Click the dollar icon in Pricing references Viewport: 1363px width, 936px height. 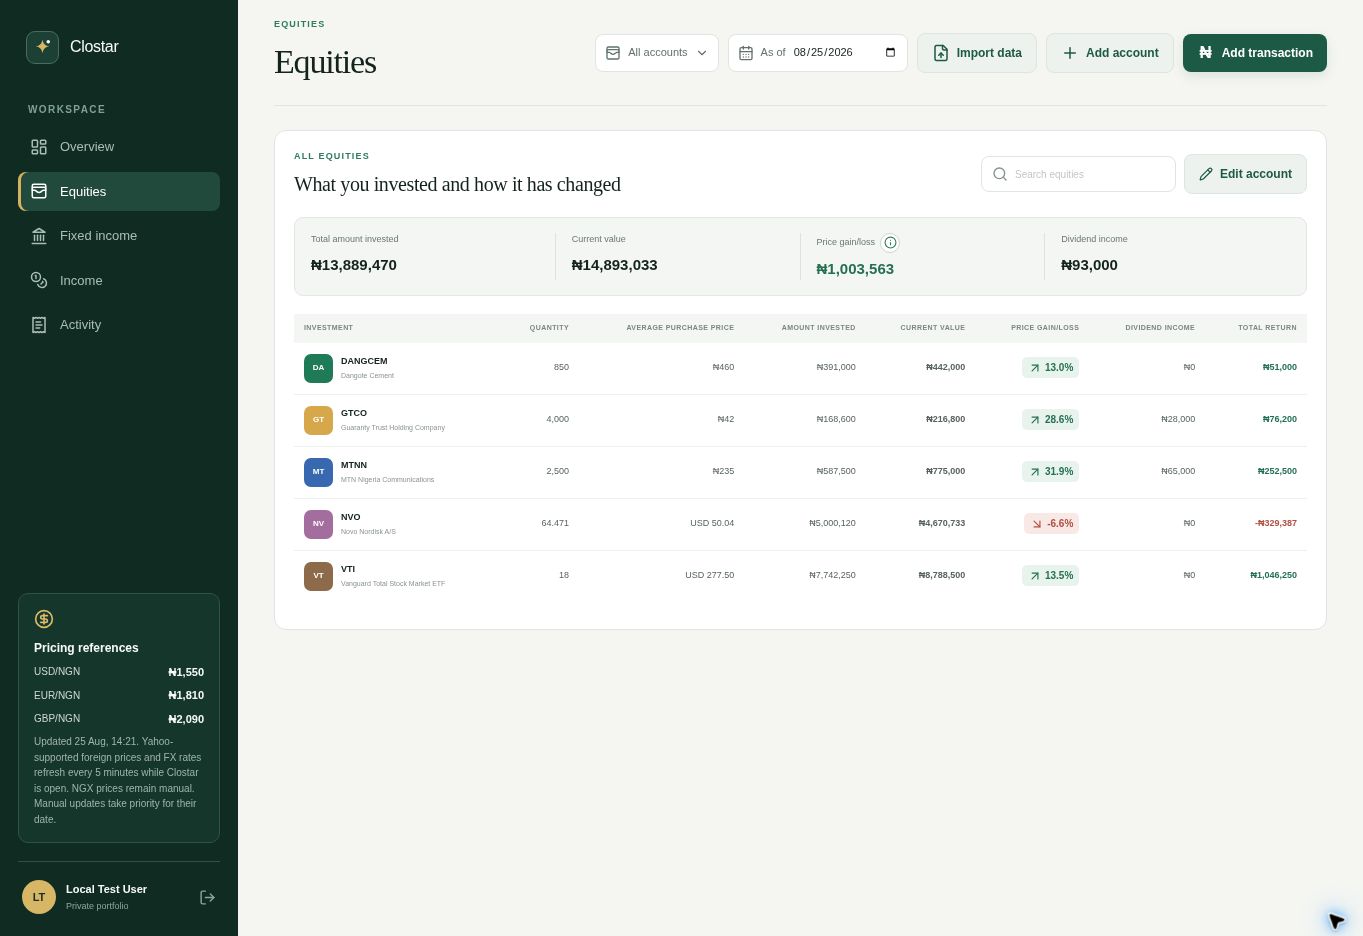(x=44, y=619)
